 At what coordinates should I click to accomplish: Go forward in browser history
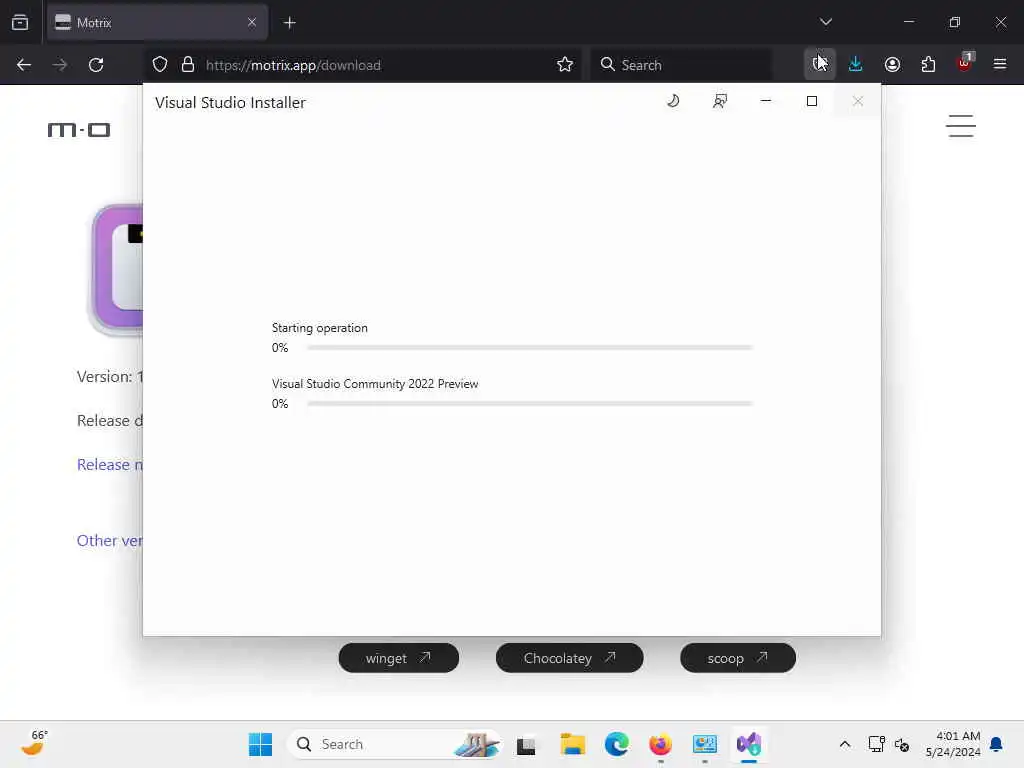point(60,65)
